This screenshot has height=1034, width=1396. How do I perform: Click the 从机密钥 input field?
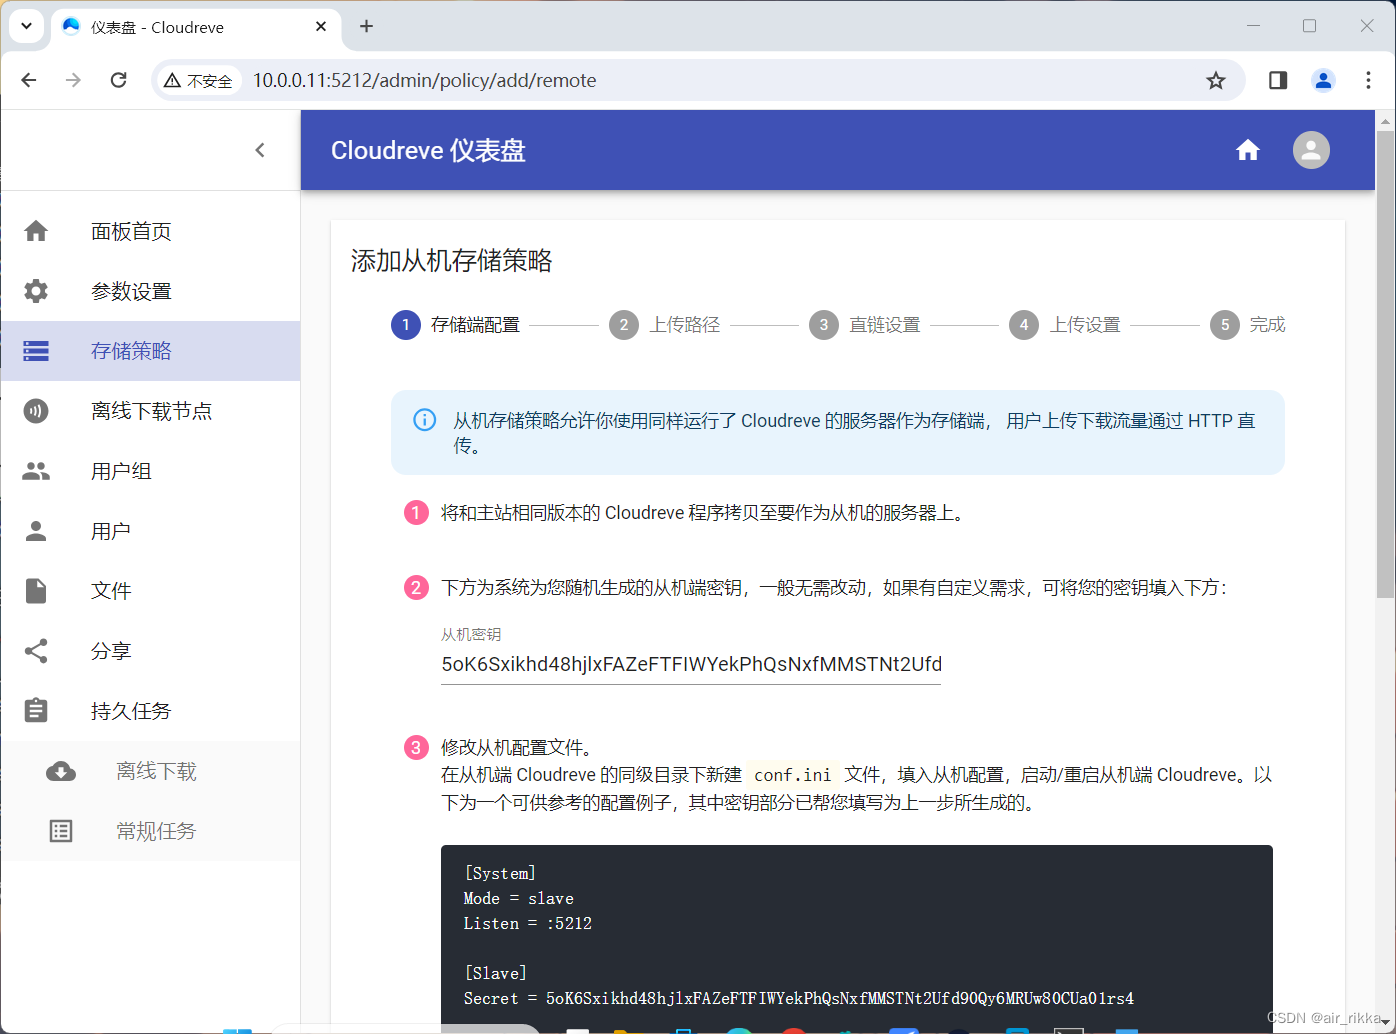[x=691, y=664]
